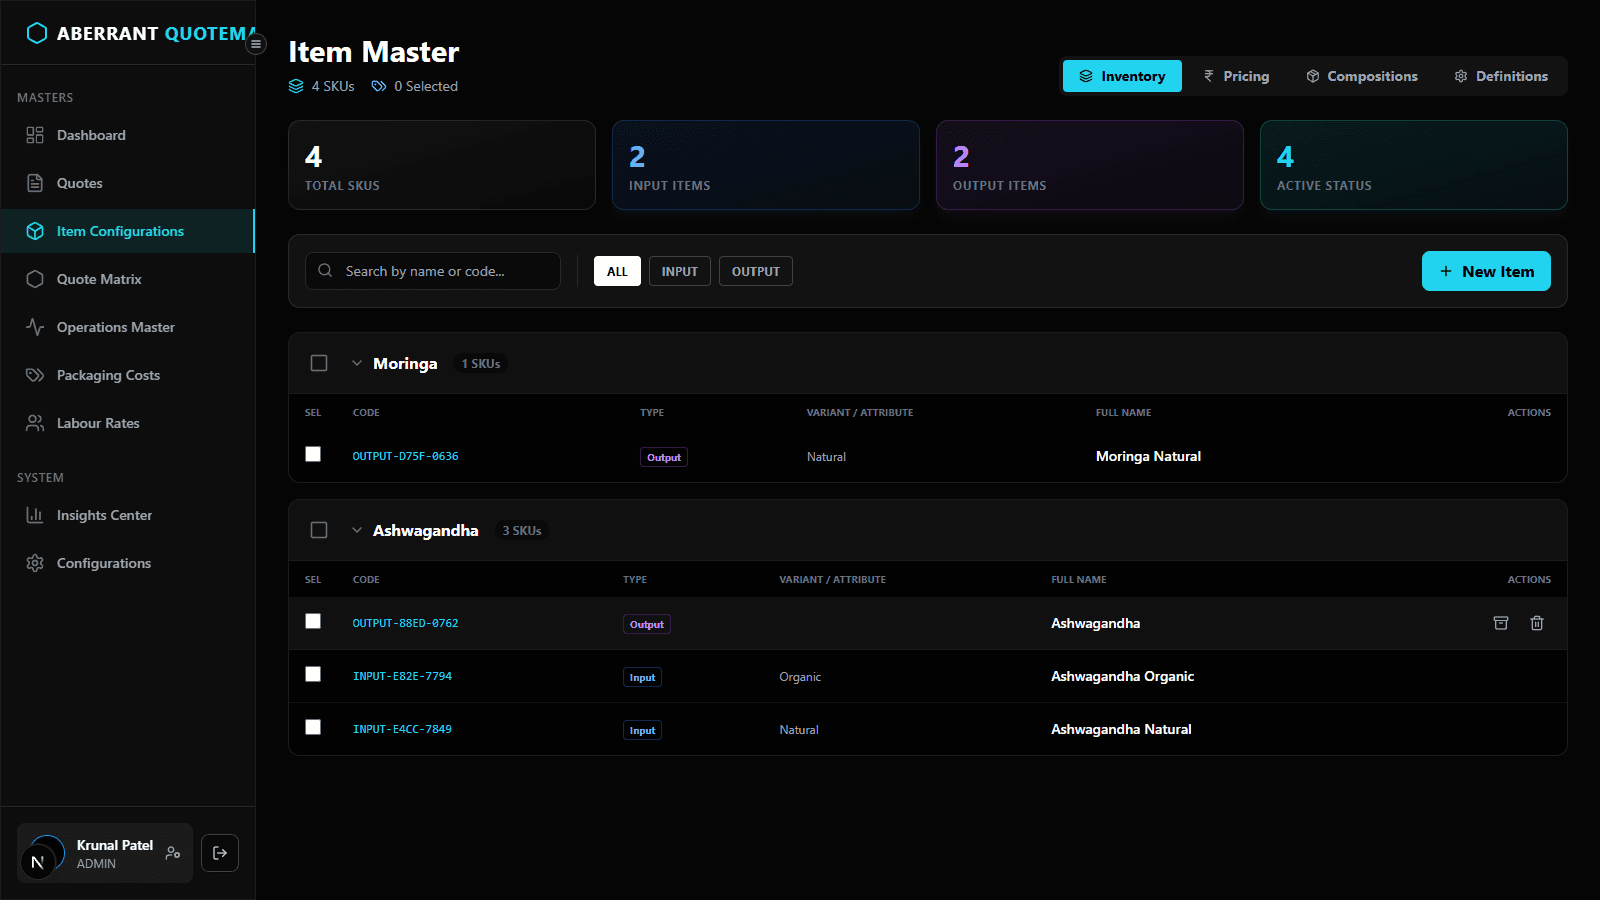Tick the checkbox for INPUT-E82E-7794
This screenshot has height=900, width=1600.
tap(313, 674)
